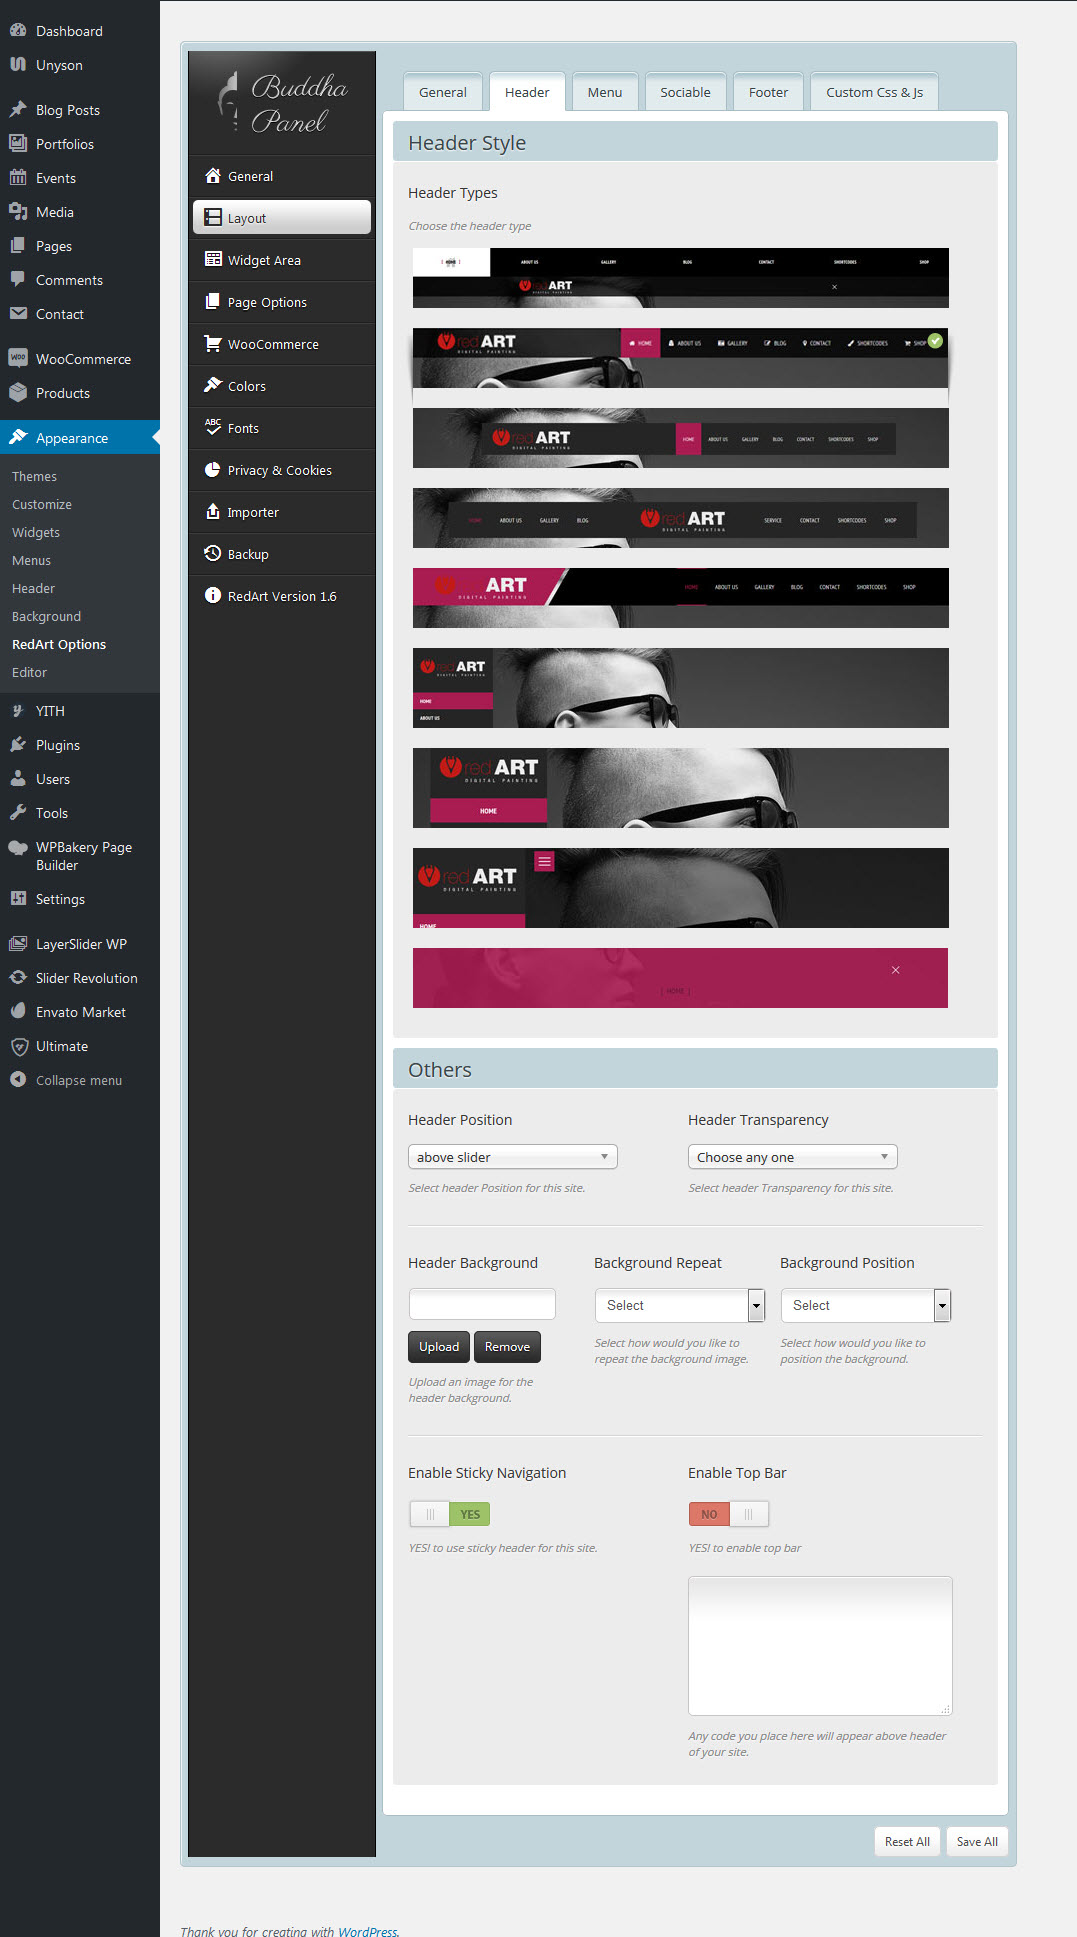1077x1937 pixels.
Task: Click the WooCommerce cart icon in Buddha Panel
Action: [x=212, y=343]
